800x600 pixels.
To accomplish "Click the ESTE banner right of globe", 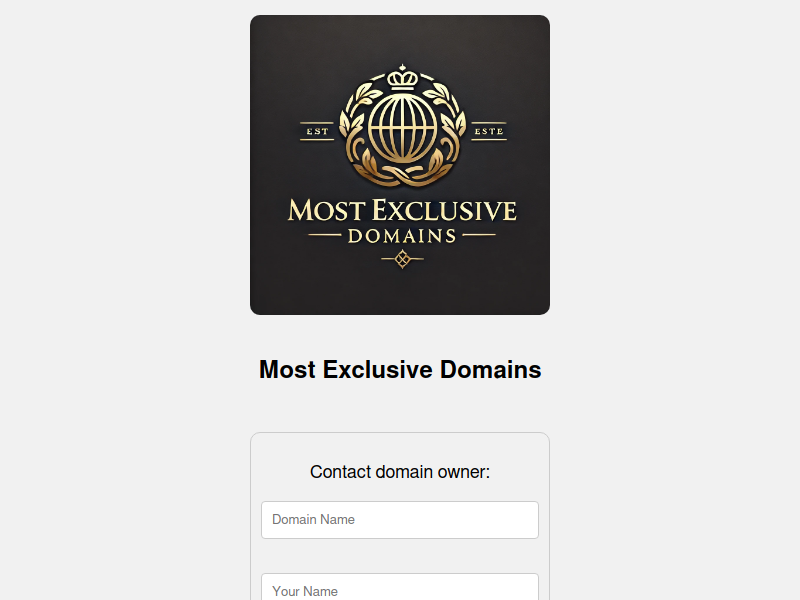I will pos(489,132).
